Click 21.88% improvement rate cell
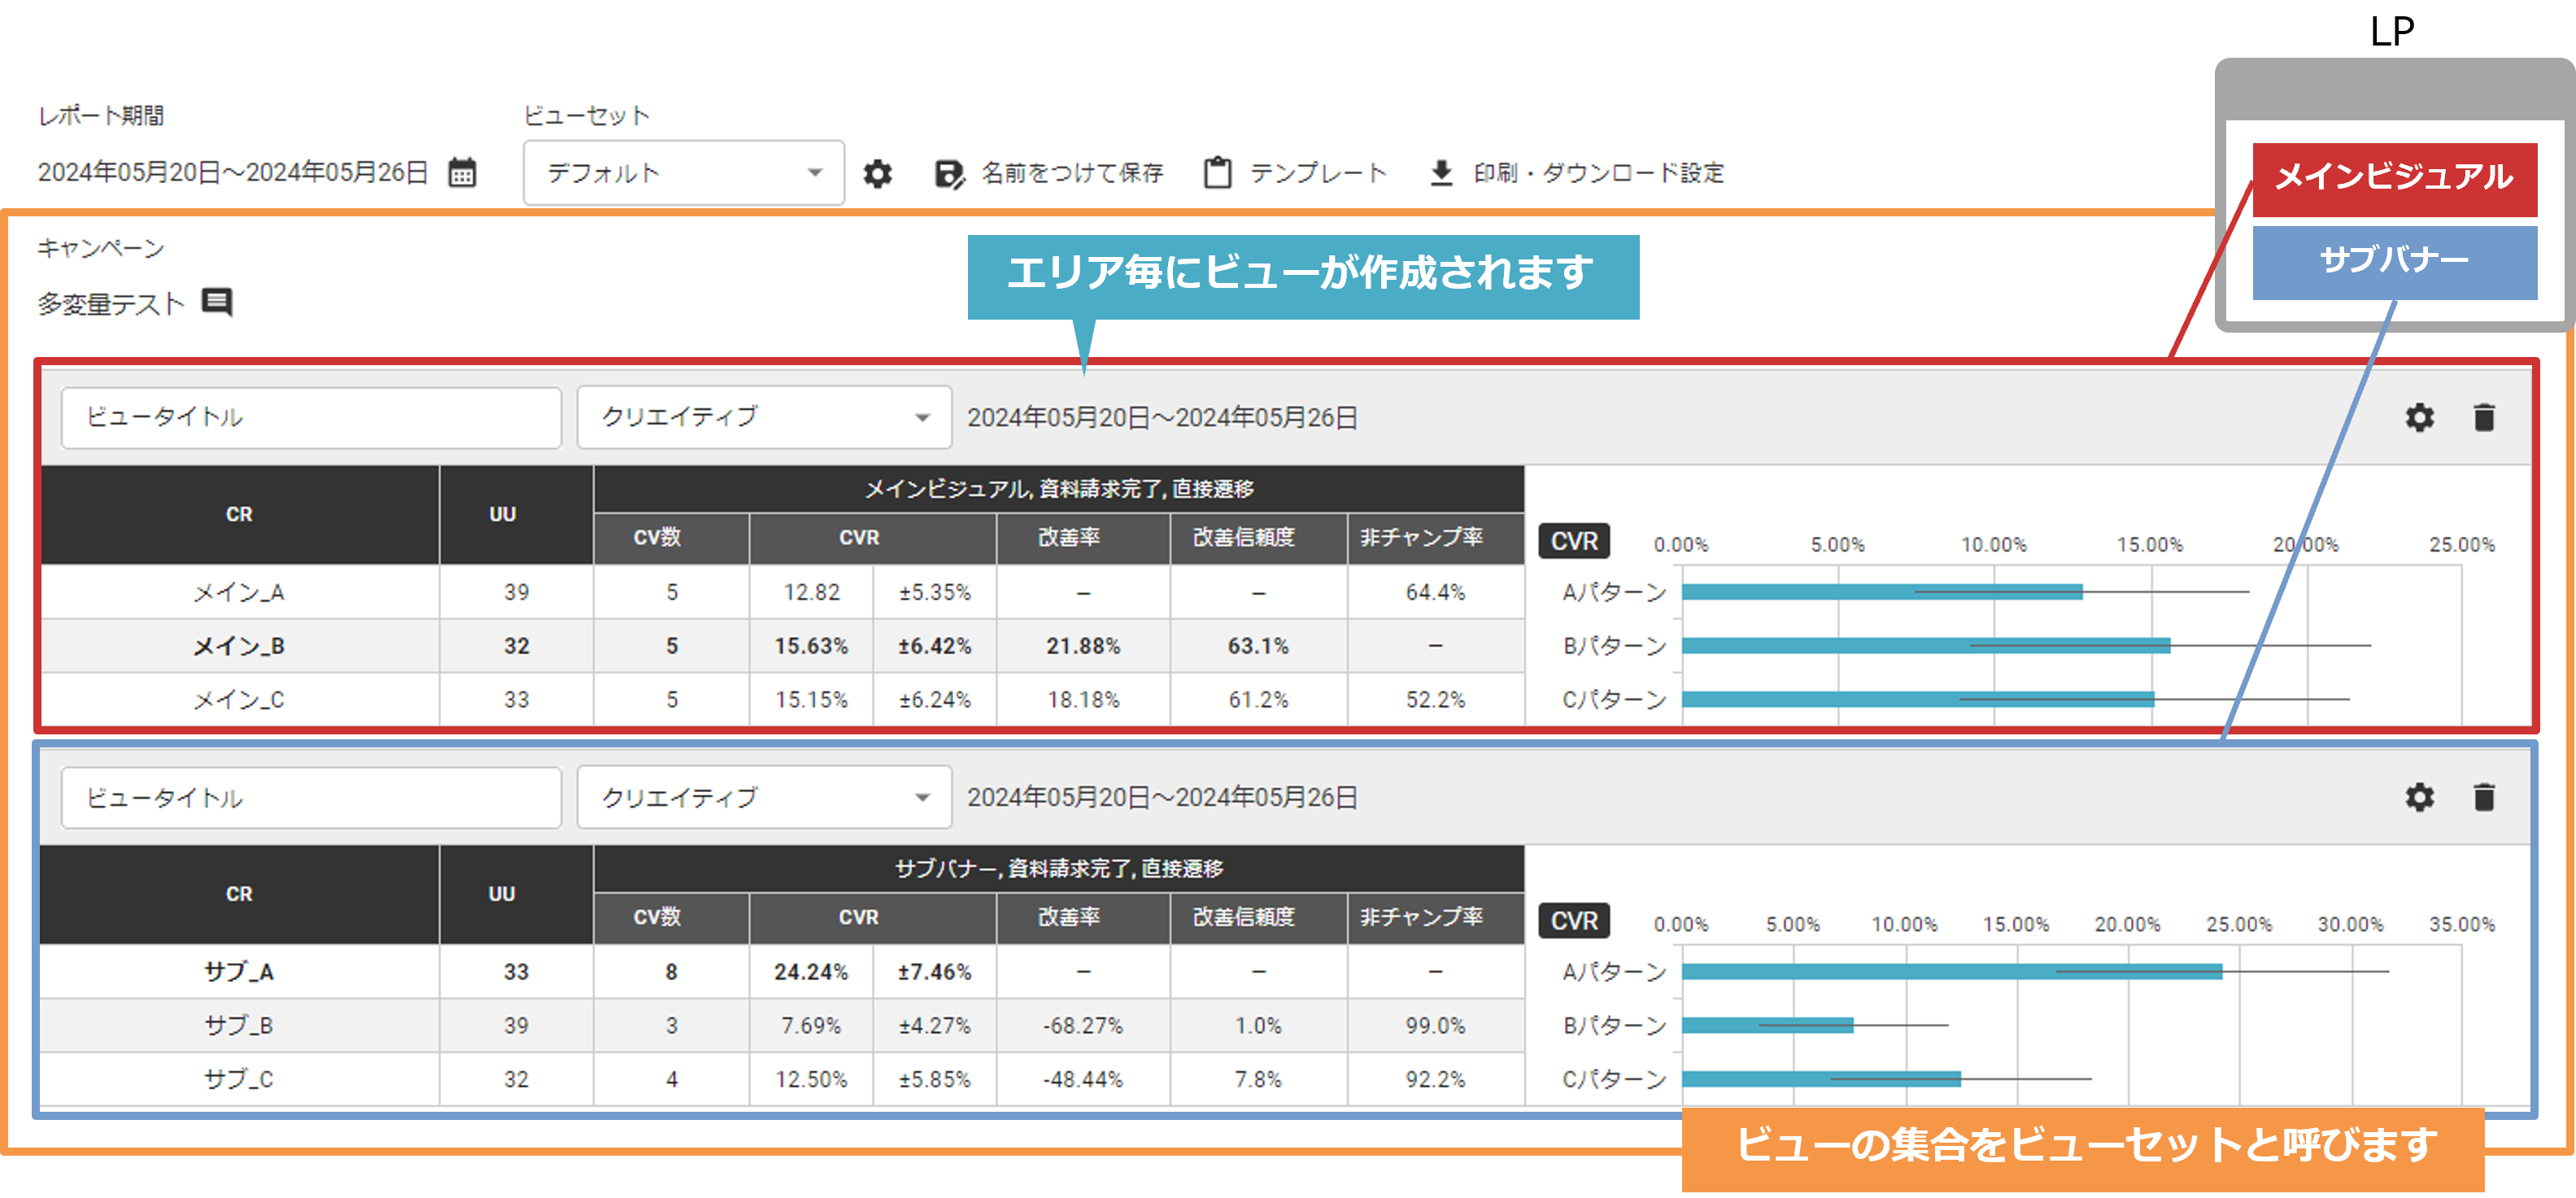Screen dimensions: 2576x1198 coord(1084,647)
